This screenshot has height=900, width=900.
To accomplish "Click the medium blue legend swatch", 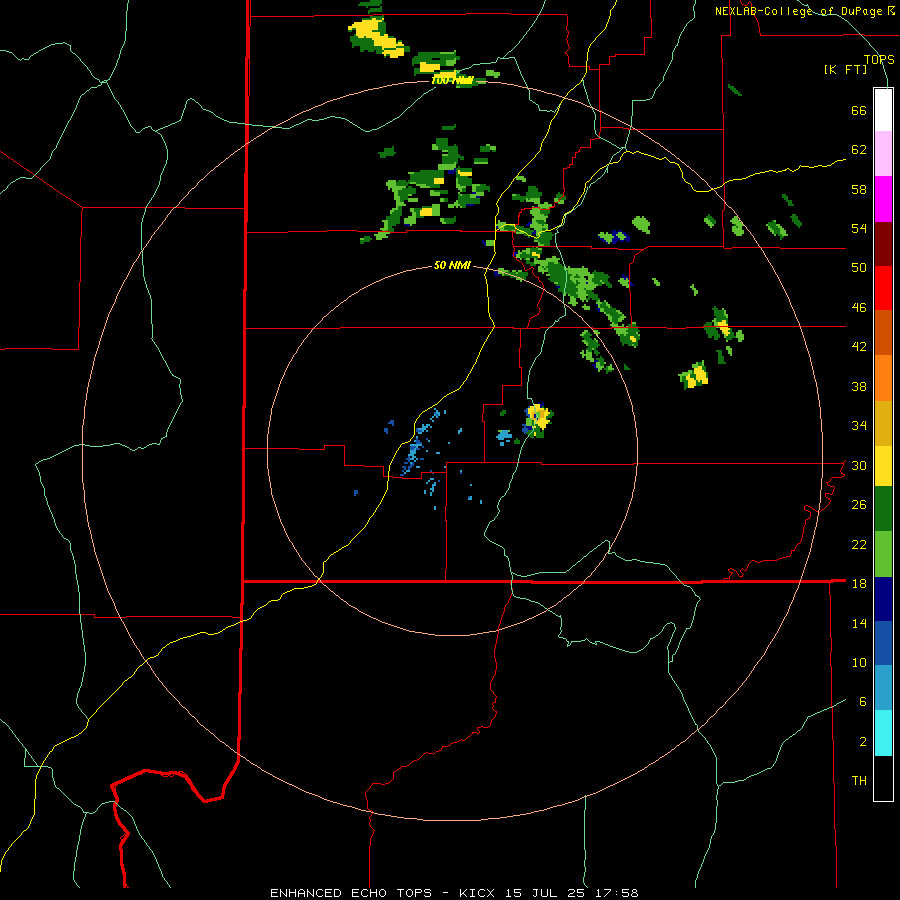I will (883, 644).
